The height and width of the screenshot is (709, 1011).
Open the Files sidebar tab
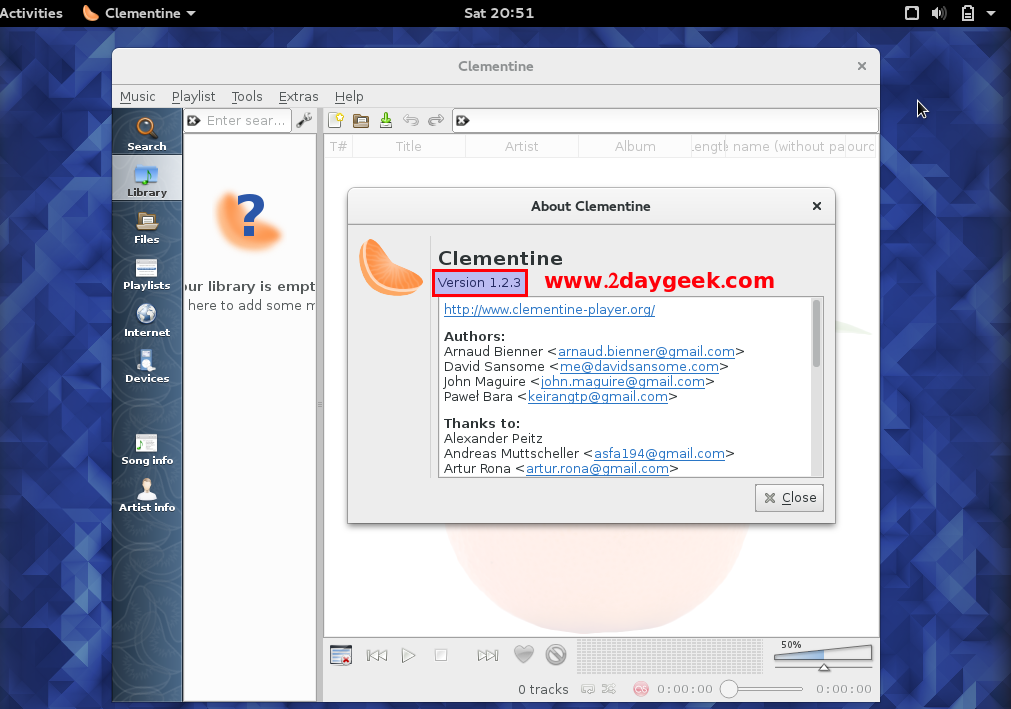(x=146, y=228)
